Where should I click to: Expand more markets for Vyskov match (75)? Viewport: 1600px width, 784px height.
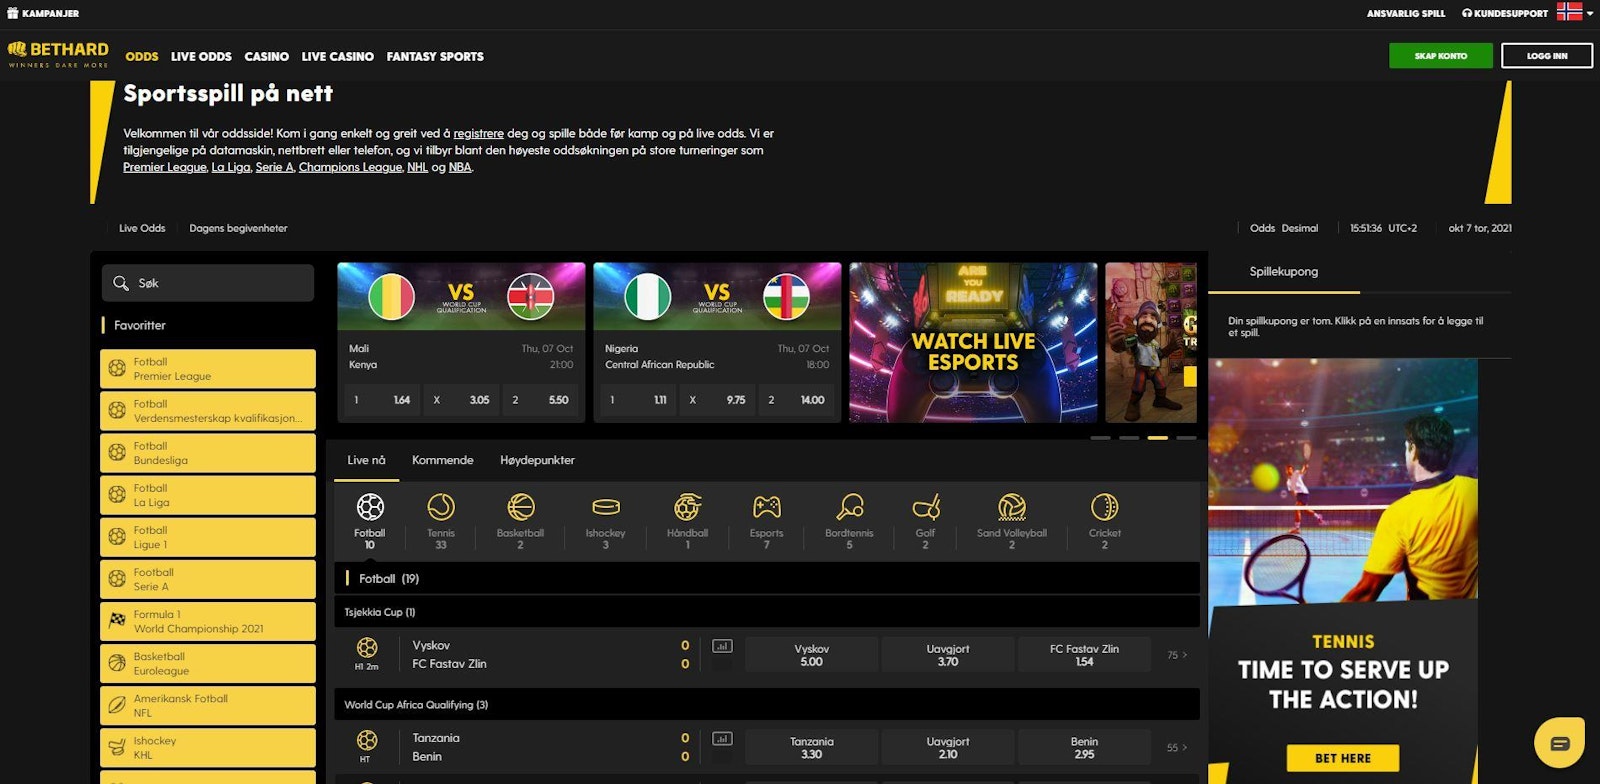point(1177,655)
